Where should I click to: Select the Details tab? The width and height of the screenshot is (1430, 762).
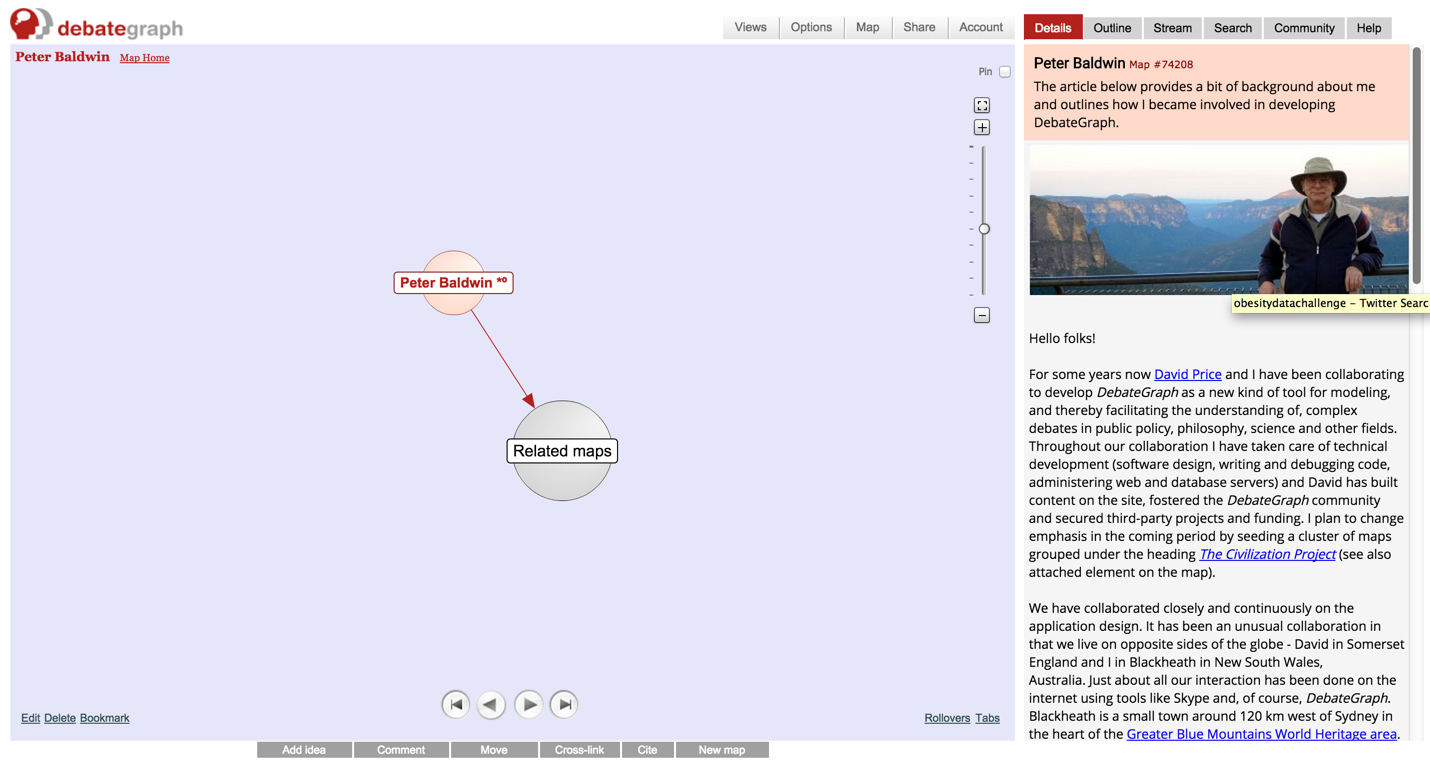1052,28
